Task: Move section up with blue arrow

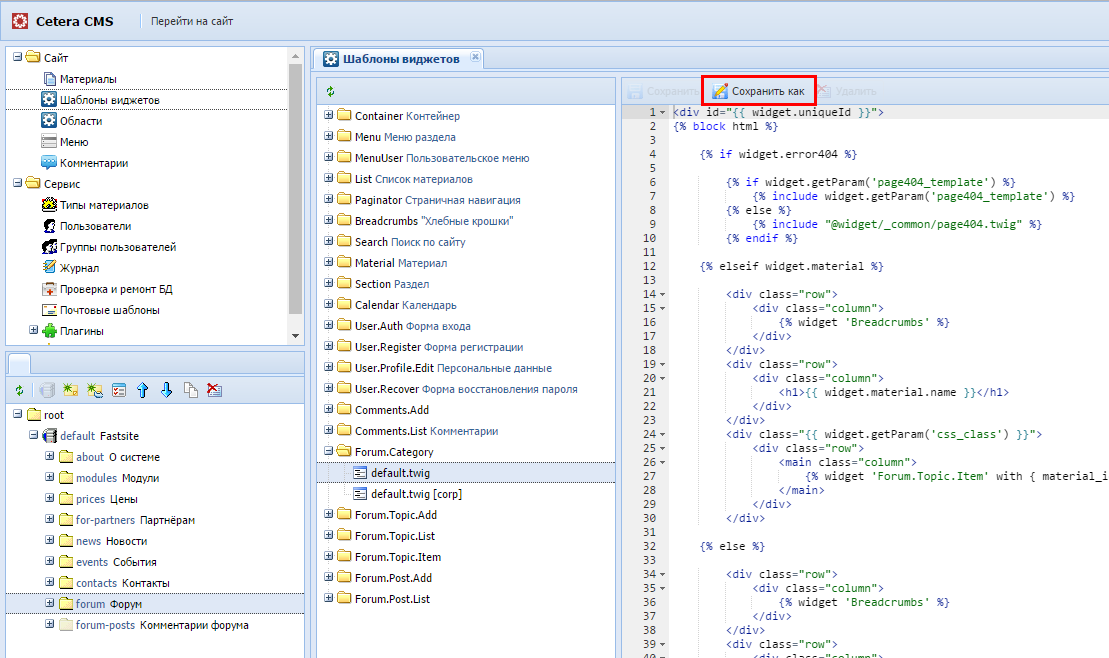Action: (x=142, y=390)
